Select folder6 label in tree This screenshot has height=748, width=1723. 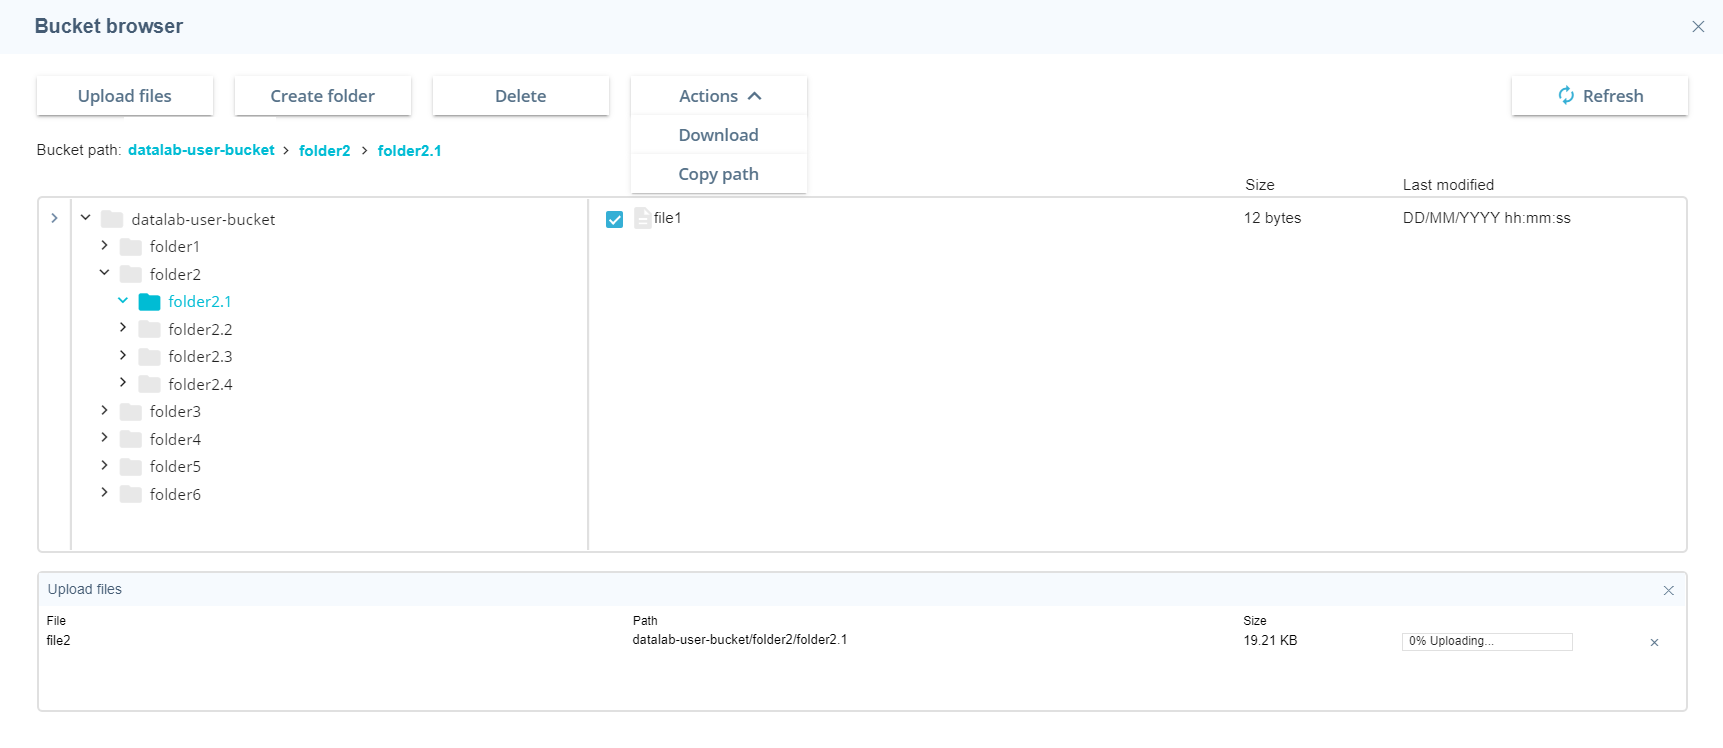(175, 494)
